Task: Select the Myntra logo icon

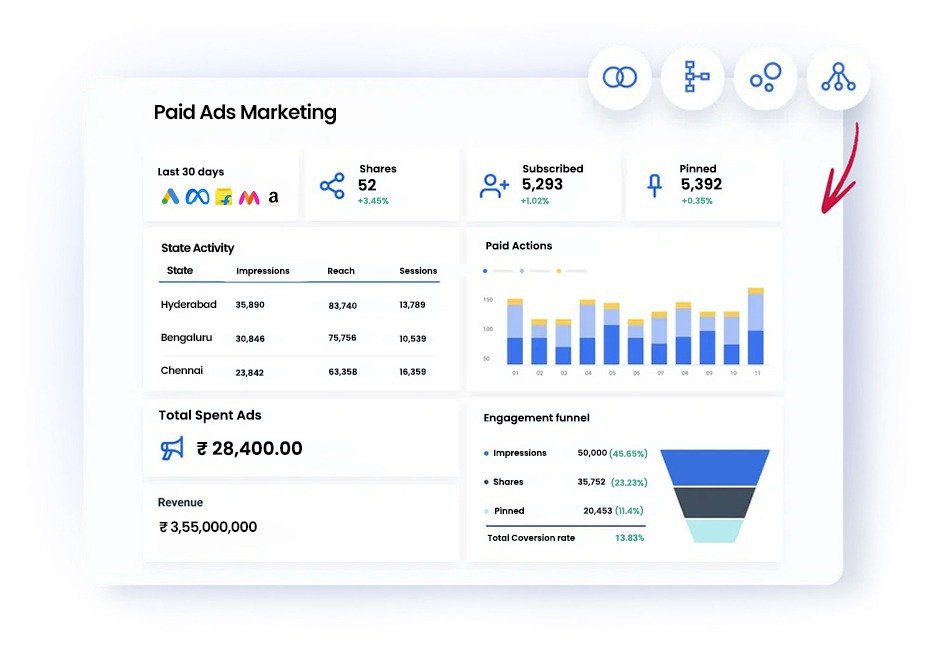Action: coord(249,197)
